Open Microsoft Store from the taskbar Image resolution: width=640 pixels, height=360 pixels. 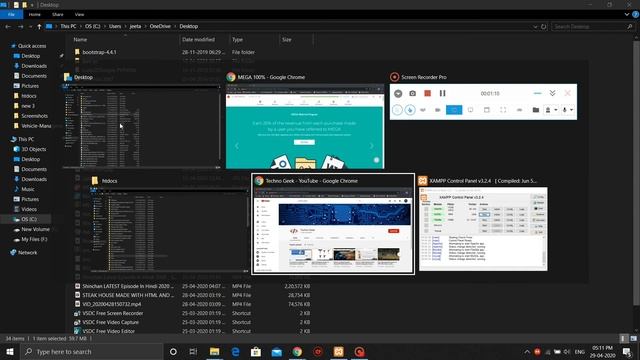click(256, 351)
